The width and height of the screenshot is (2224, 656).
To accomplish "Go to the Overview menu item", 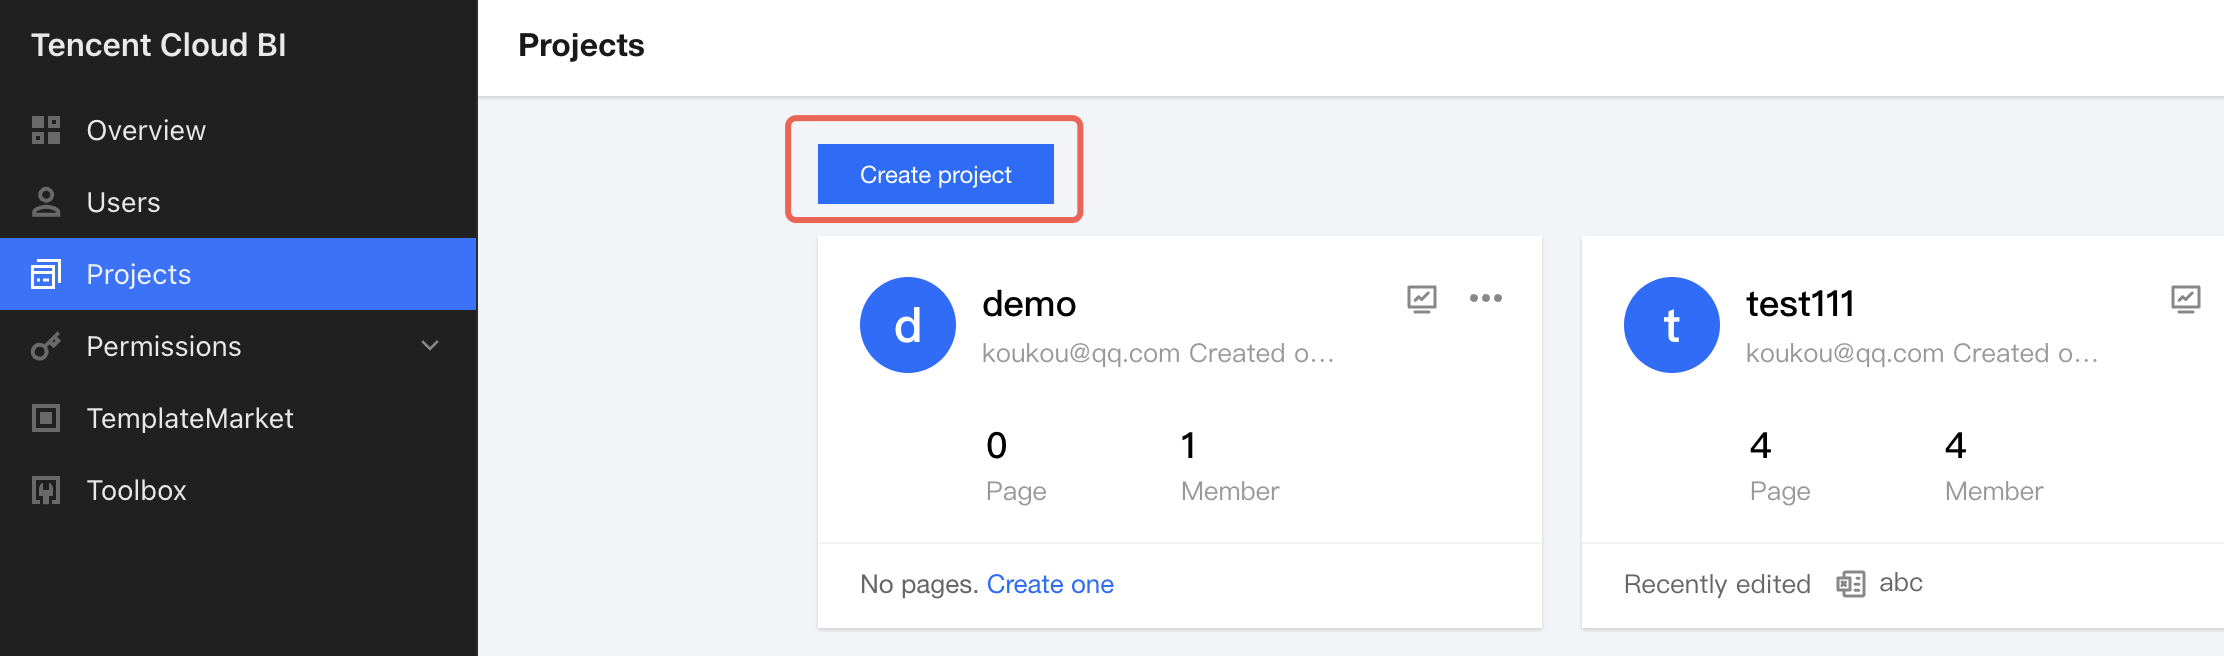I will click(146, 130).
